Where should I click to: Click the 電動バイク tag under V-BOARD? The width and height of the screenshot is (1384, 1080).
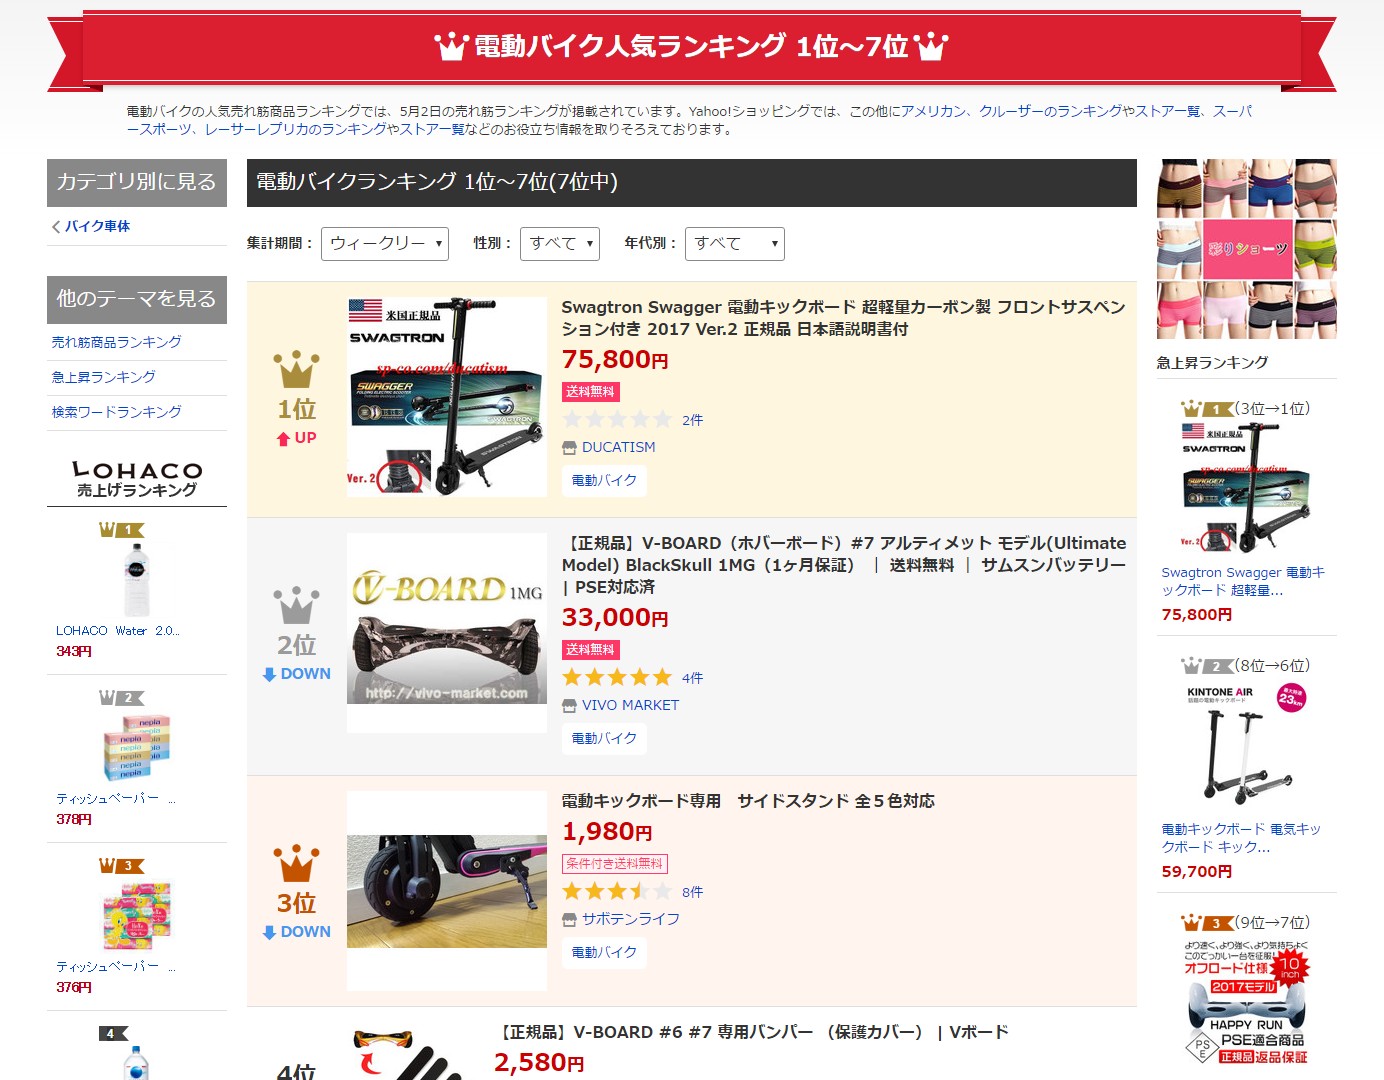tap(604, 739)
